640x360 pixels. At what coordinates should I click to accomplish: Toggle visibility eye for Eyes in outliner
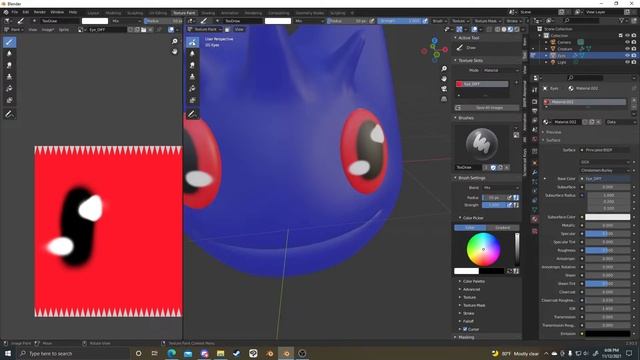(x=627, y=55)
